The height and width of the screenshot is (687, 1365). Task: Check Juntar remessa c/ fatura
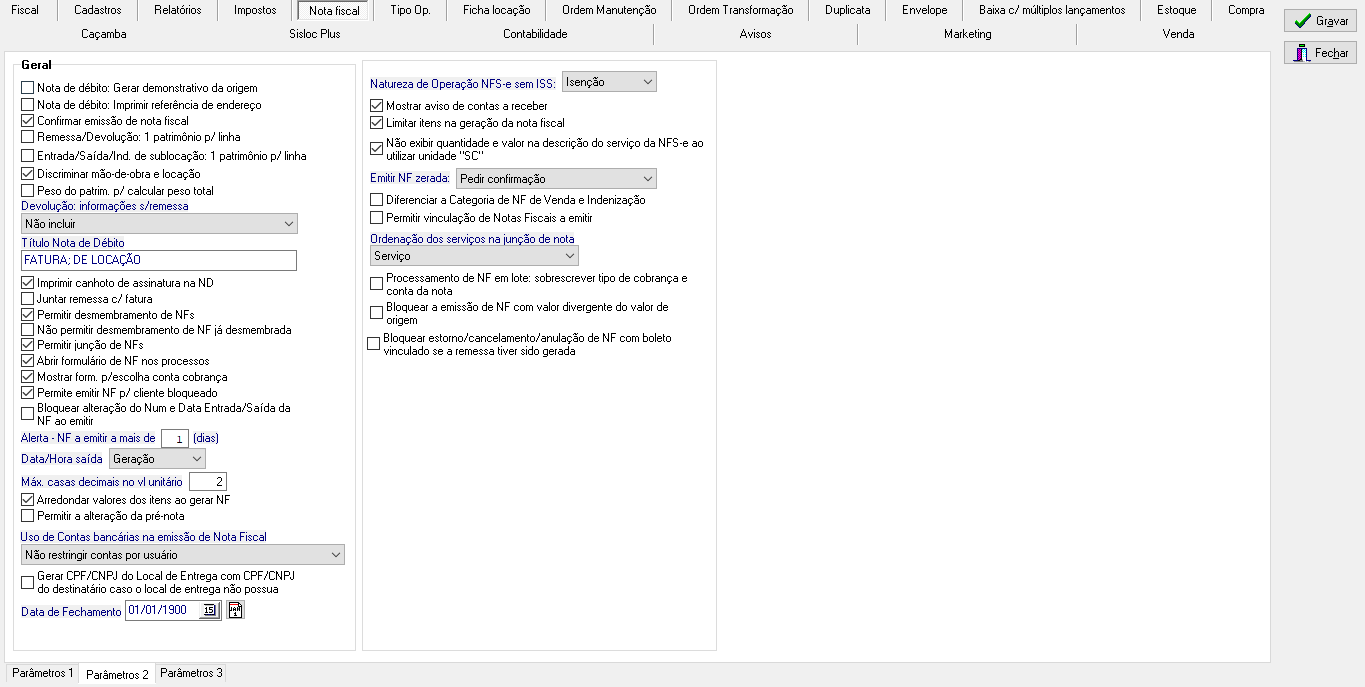click(x=28, y=299)
